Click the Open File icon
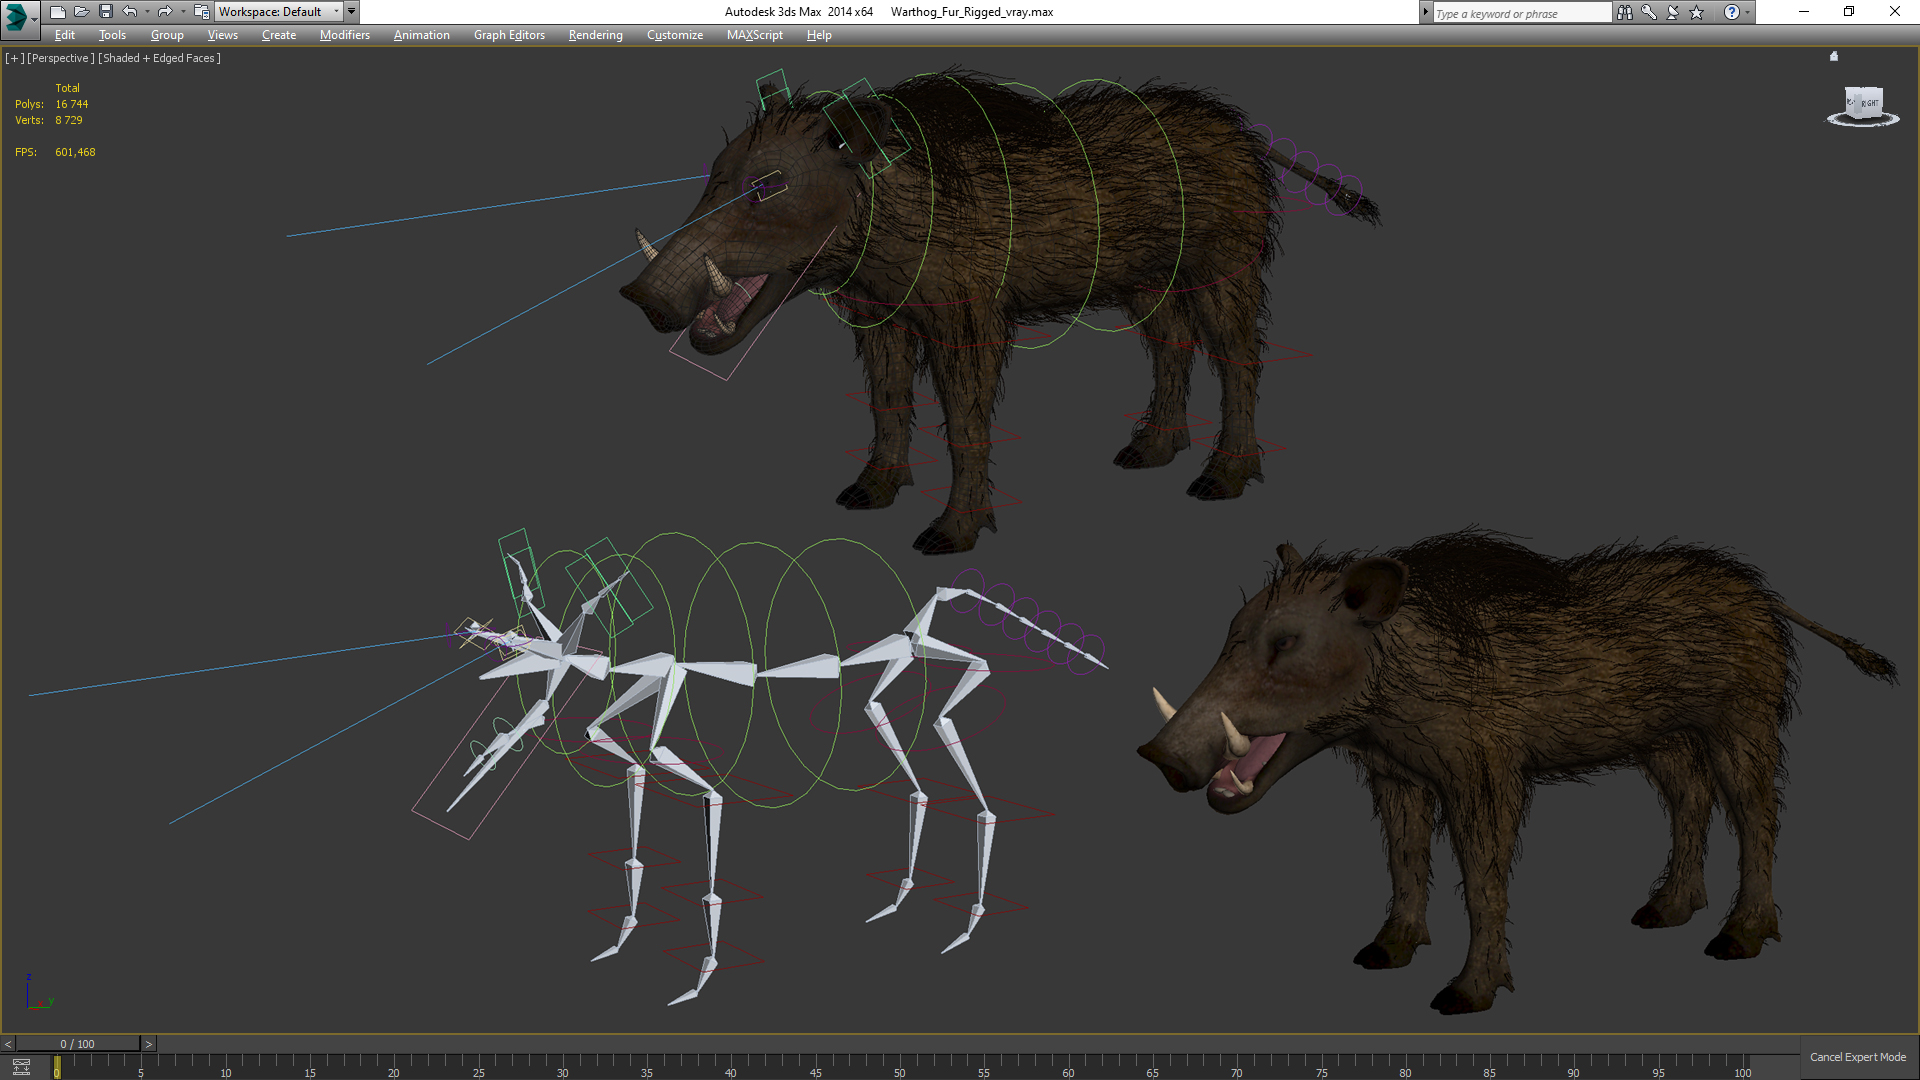Viewport: 1920px width, 1080px height. 82,11
